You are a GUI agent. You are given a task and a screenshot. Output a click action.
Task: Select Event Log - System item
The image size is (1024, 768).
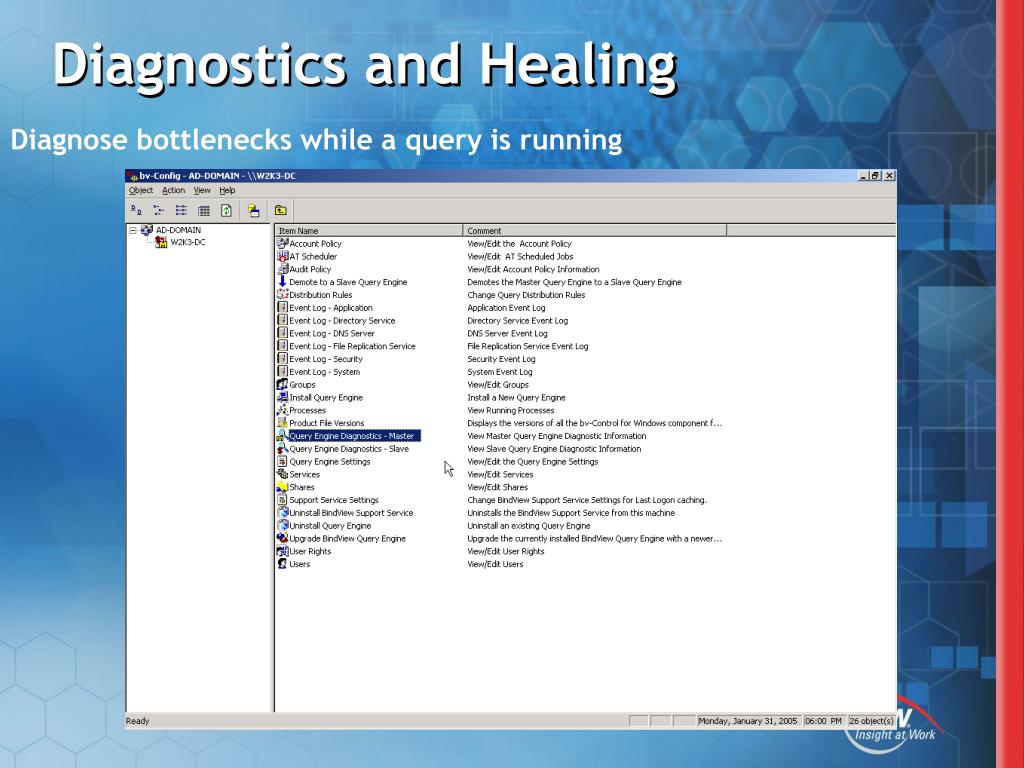click(325, 372)
